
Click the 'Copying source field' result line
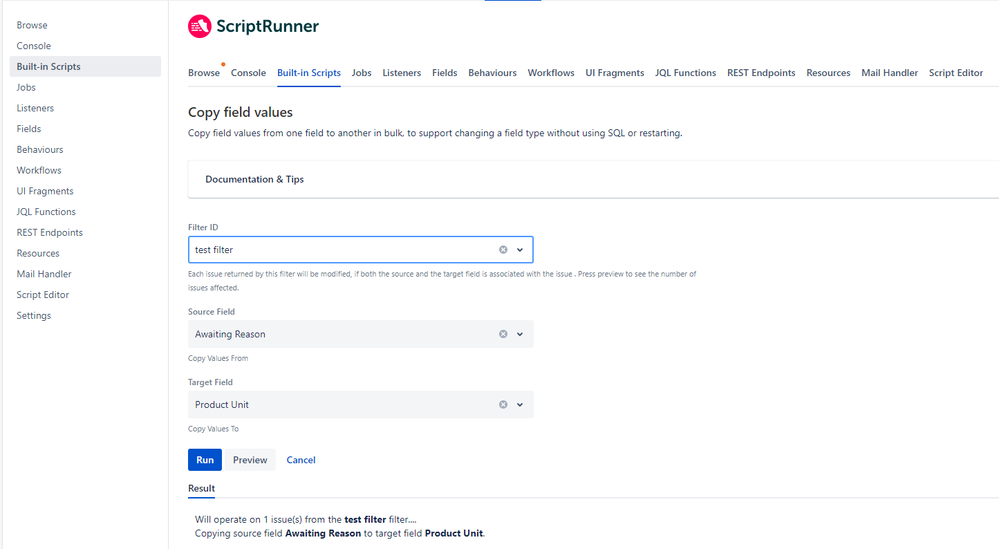pyautogui.click(x=340, y=534)
